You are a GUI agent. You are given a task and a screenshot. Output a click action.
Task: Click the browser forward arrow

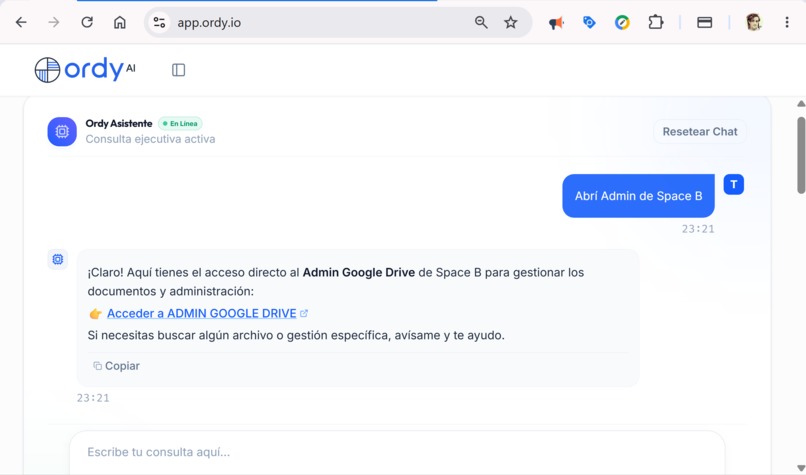point(53,23)
